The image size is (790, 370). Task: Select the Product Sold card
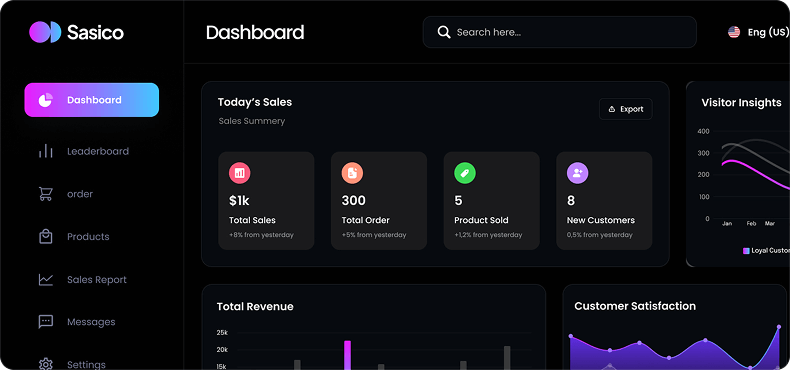click(x=492, y=201)
